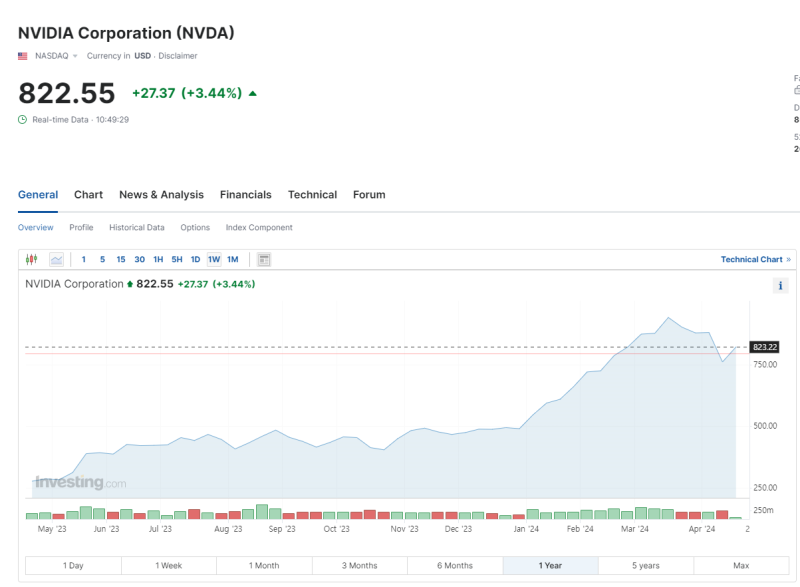This screenshot has height=587, width=800.
Task: Select the Profile sub-tab
Action: click(81, 227)
